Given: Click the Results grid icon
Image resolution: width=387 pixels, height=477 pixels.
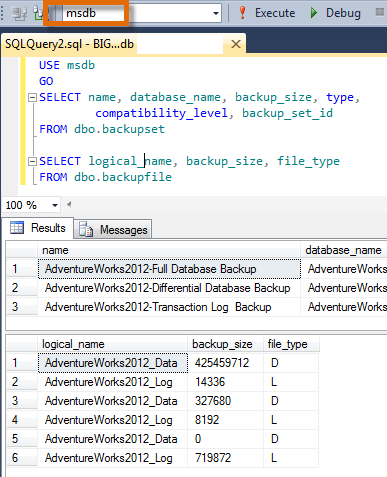Looking at the screenshot, I should tap(17, 228).
